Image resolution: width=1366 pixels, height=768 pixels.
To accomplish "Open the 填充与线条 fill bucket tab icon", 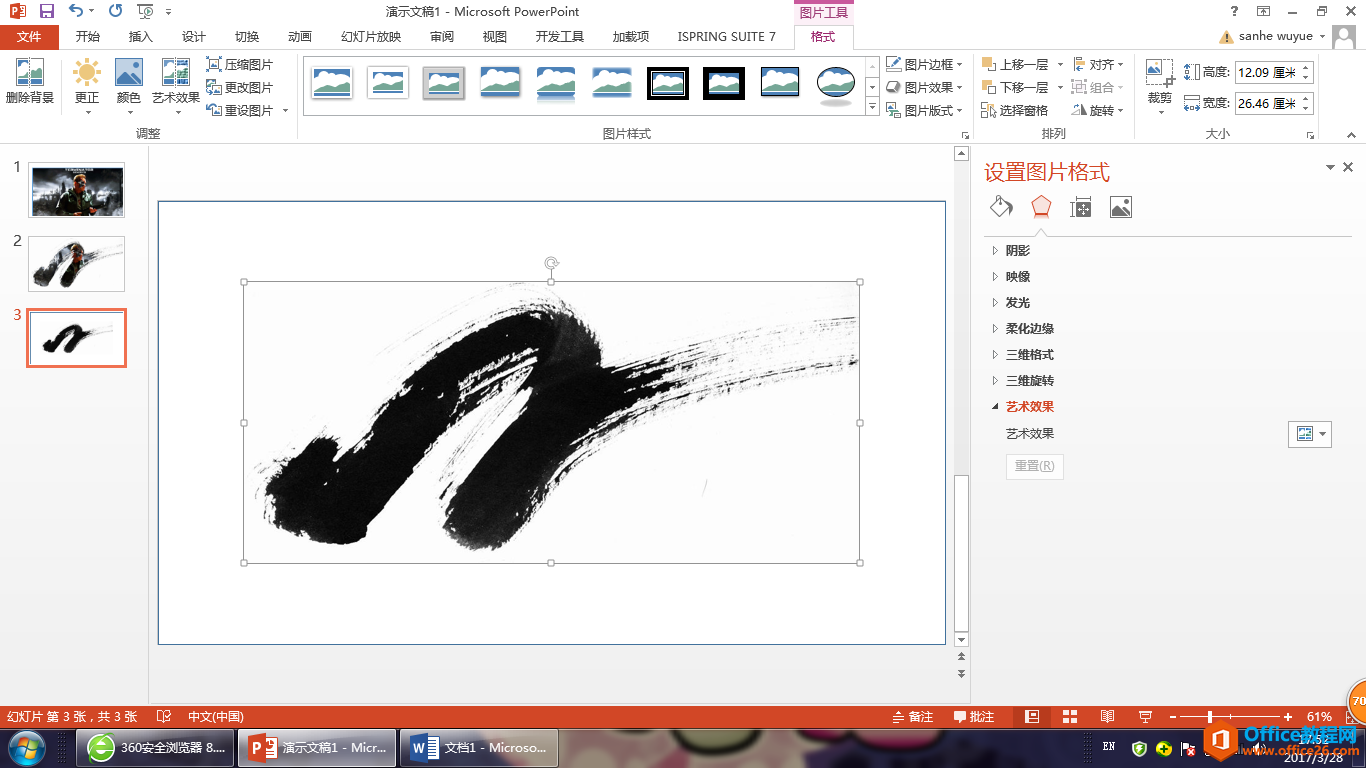I will click(x=1001, y=207).
